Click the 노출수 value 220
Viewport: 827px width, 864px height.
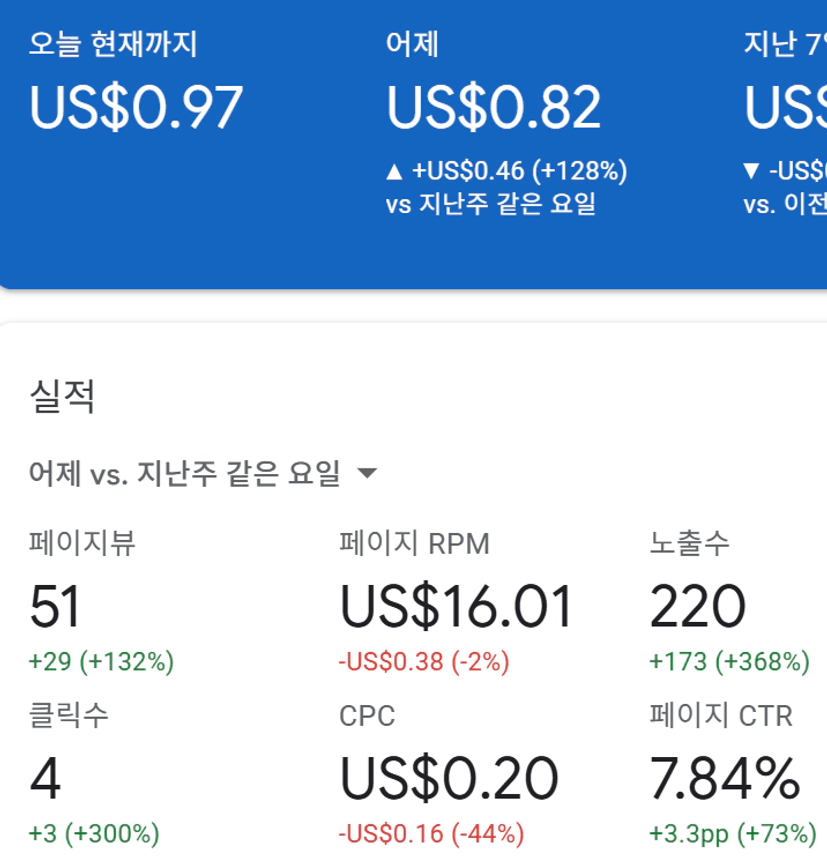698,606
